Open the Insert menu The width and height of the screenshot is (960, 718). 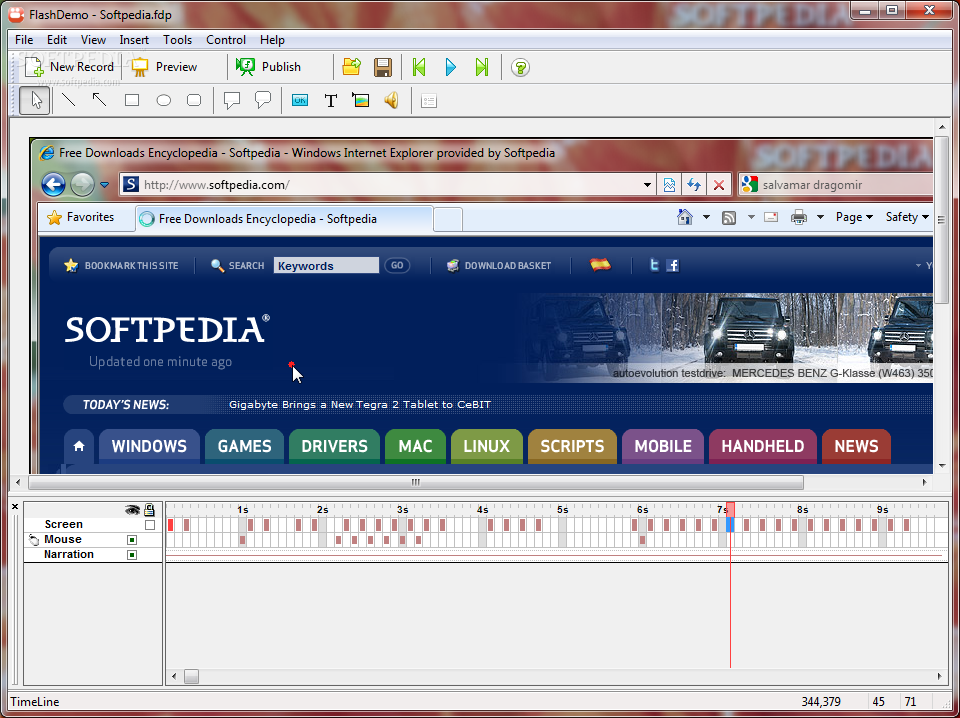134,40
